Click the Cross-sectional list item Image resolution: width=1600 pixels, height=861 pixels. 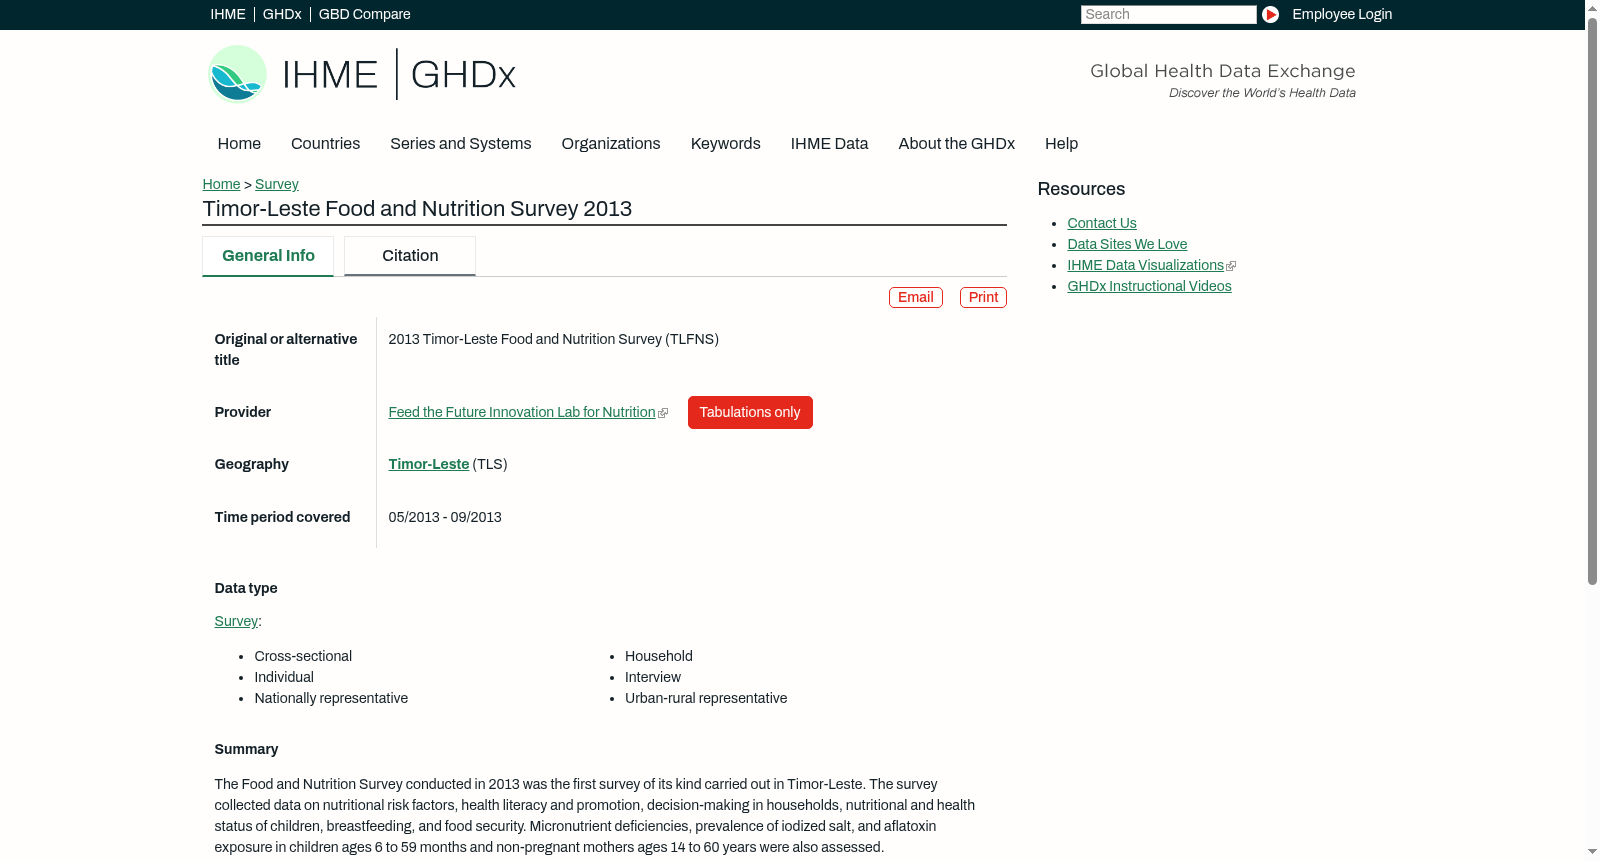coord(303,657)
